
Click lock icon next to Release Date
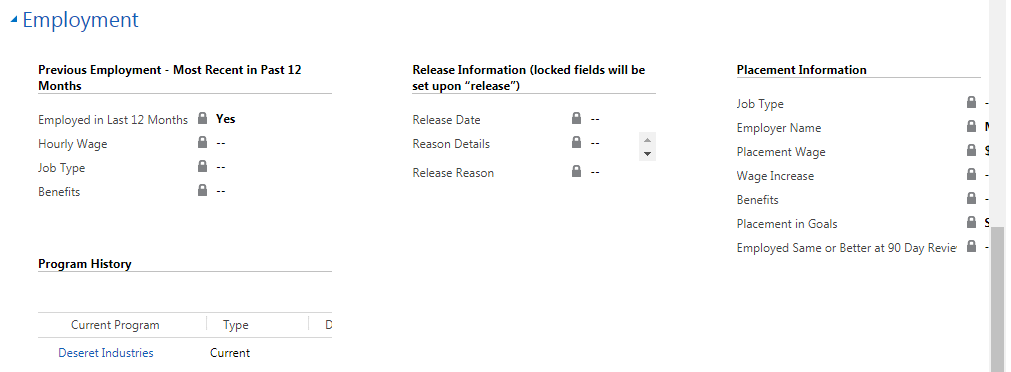coord(576,118)
